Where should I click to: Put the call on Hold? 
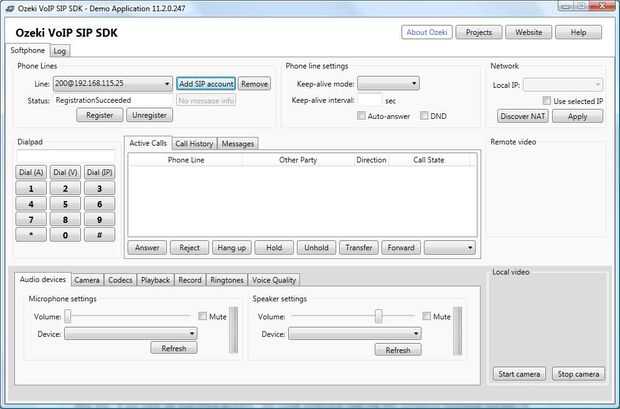click(x=274, y=248)
